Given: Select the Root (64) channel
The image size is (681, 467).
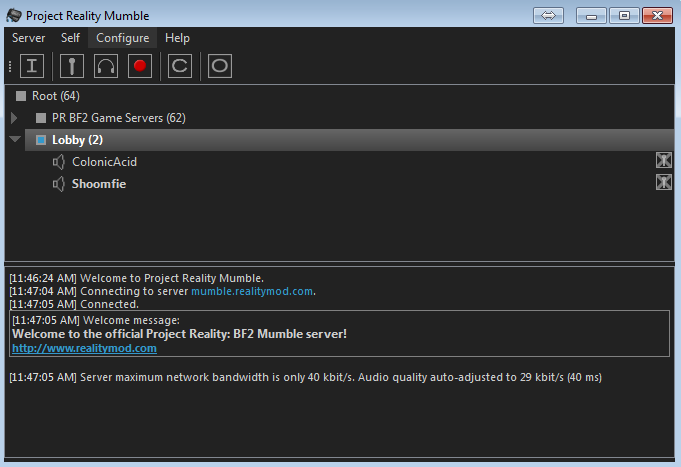Looking at the screenshot, I should tap(56, 96).
